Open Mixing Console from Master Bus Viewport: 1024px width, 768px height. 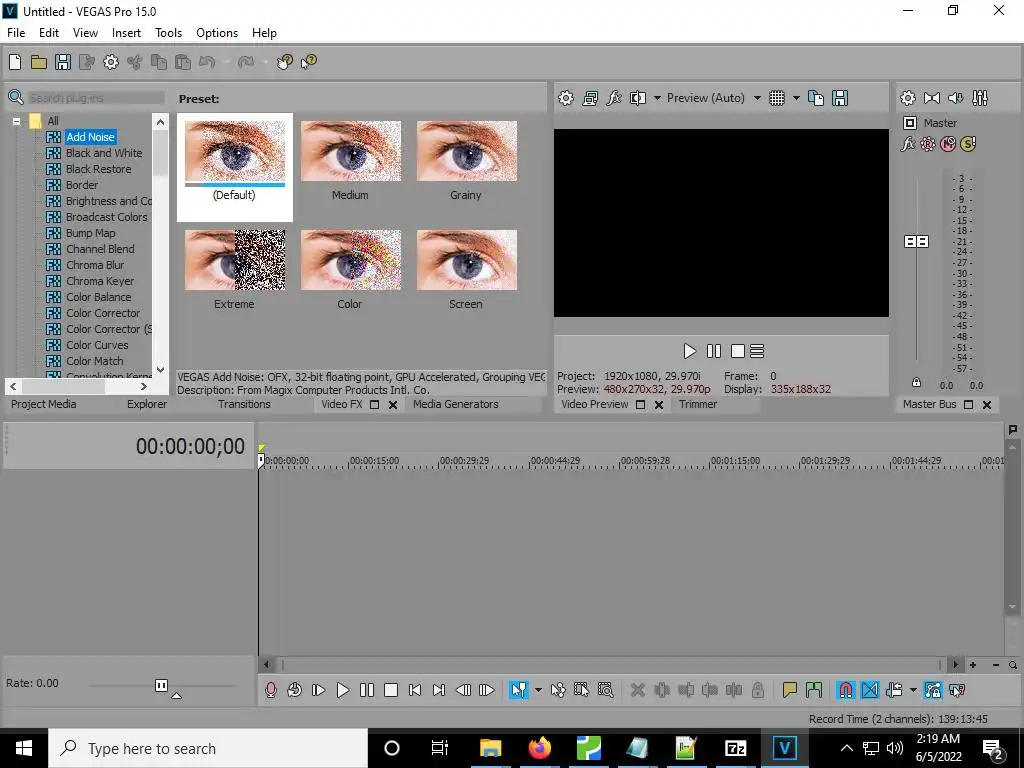pos(980,98)
